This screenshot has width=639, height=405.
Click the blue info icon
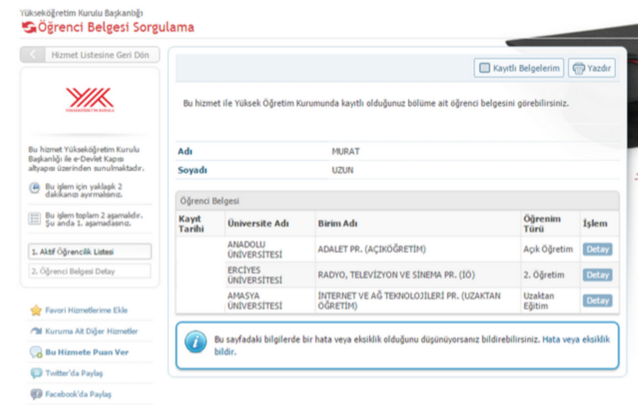click(x=196, y=341)
